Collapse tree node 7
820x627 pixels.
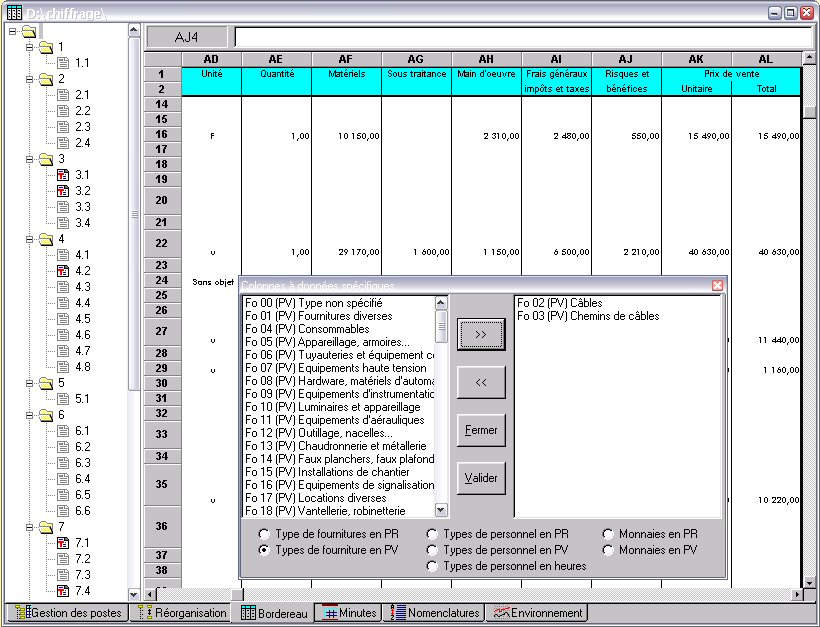[x=29, y=527]
